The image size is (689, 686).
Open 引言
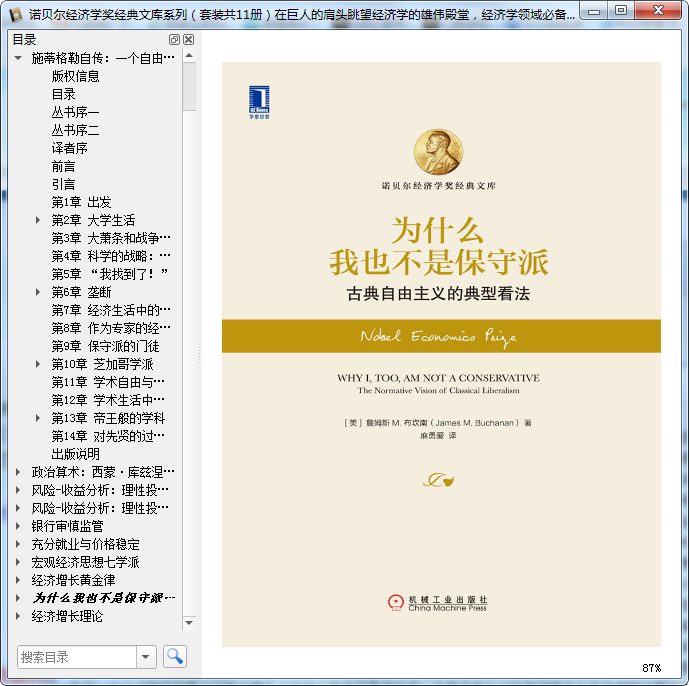[x=64, y=184]
